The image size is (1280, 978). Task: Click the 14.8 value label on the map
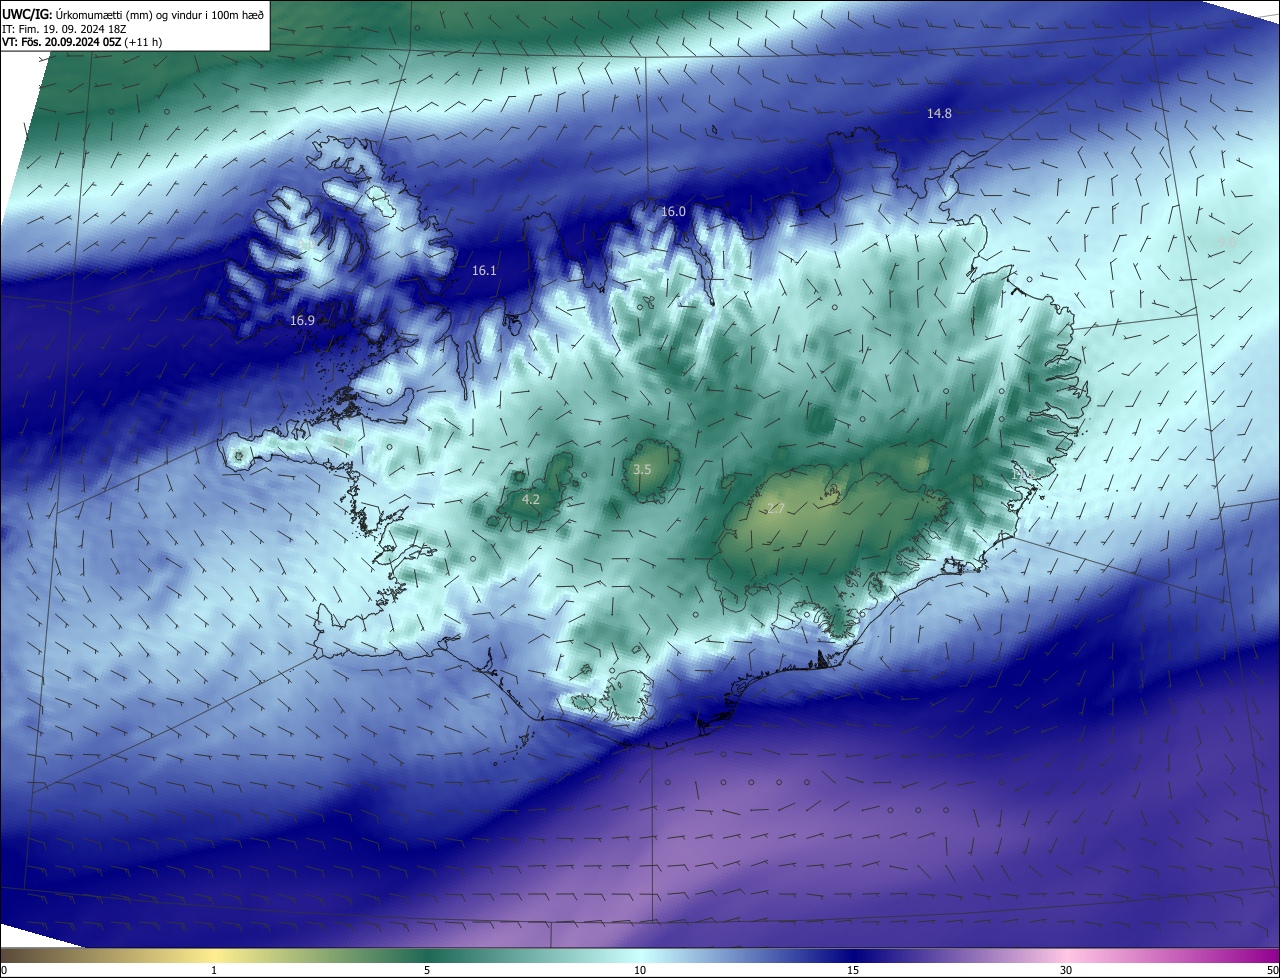(x=939, y=114)
